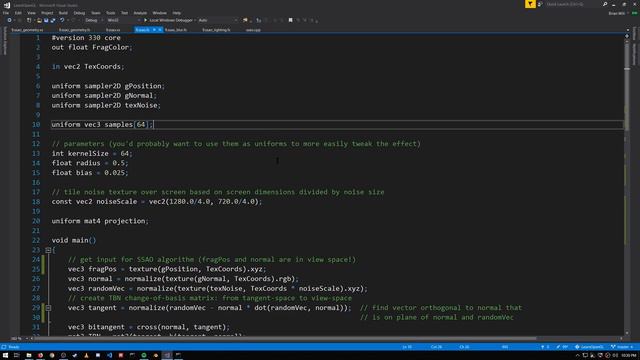Click the collapsed side panel tab at left edge

(5, 40)
